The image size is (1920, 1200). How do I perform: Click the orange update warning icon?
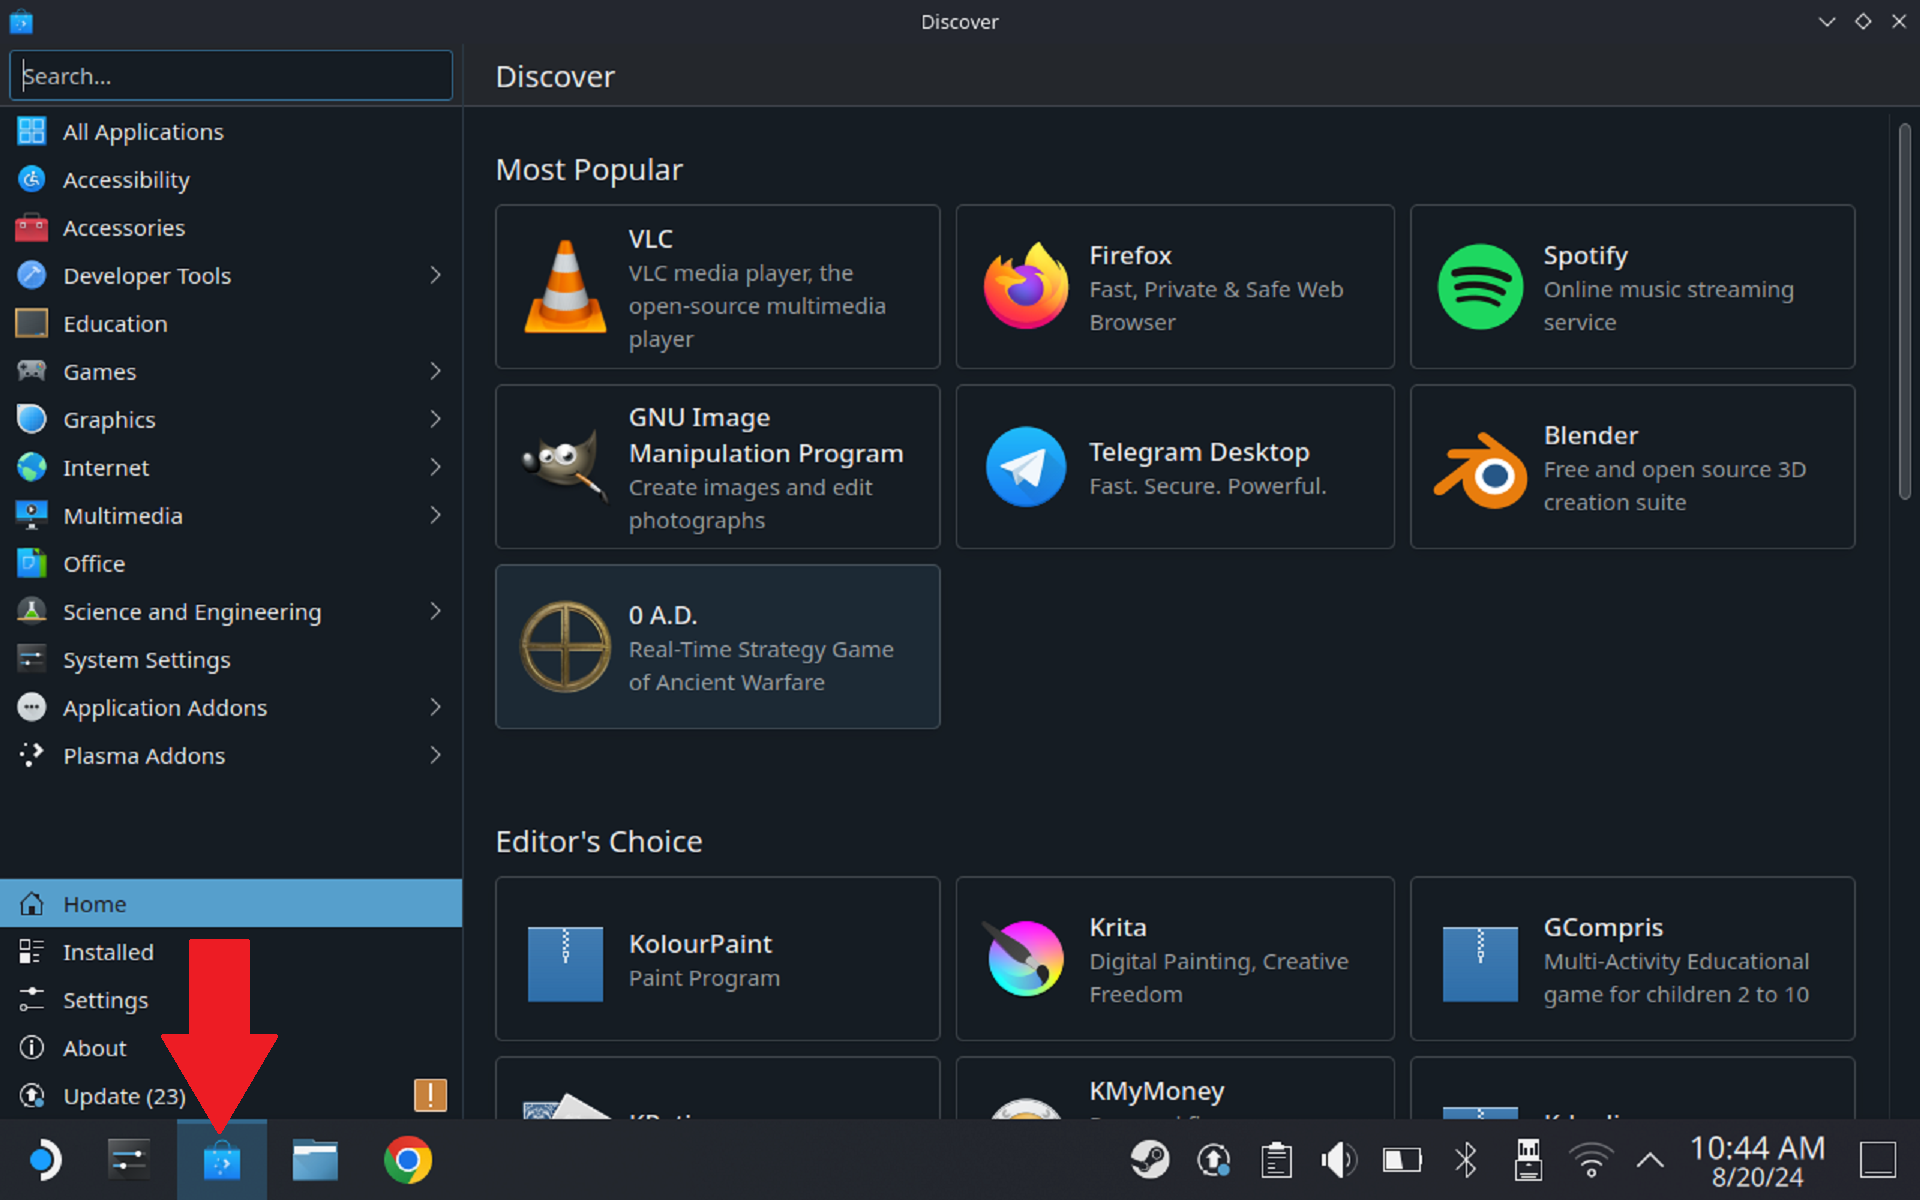[431, 1095]
